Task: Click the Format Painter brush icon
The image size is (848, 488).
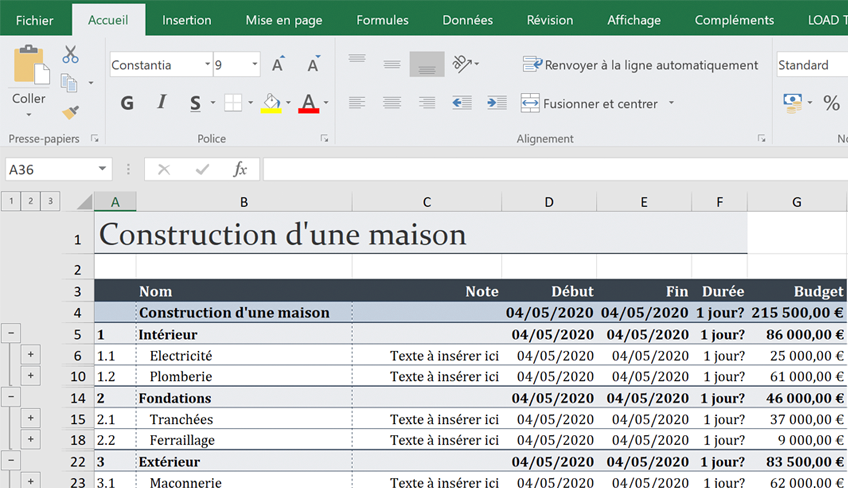Action: pos(70,112)
